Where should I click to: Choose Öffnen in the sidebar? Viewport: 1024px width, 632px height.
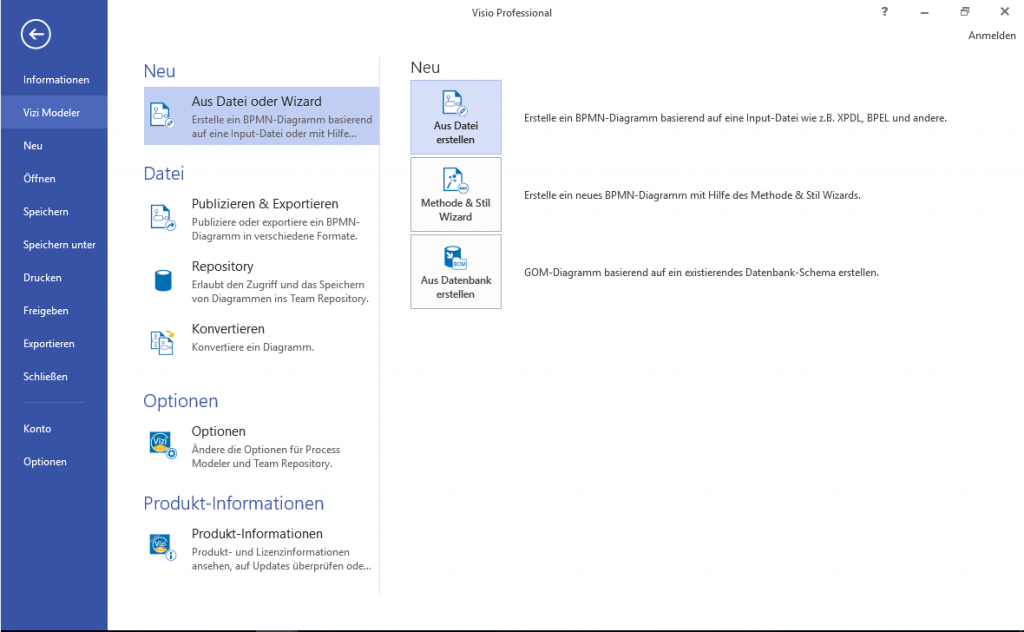[x=39, y=178]
